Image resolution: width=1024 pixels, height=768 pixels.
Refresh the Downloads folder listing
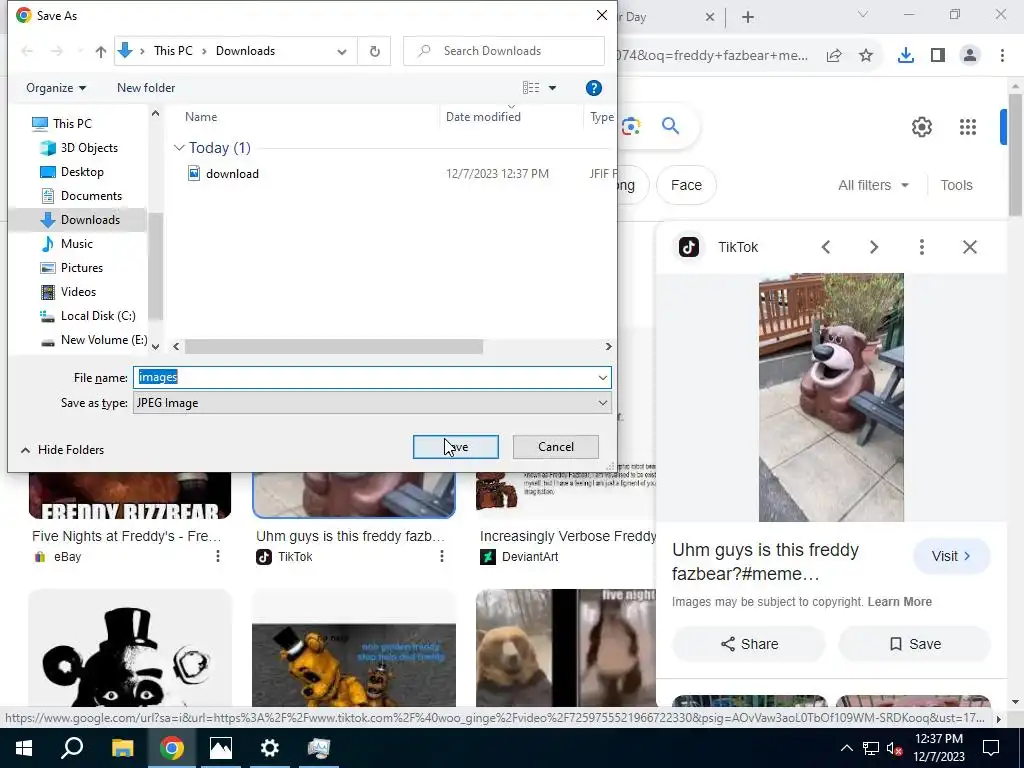[374, 51]
